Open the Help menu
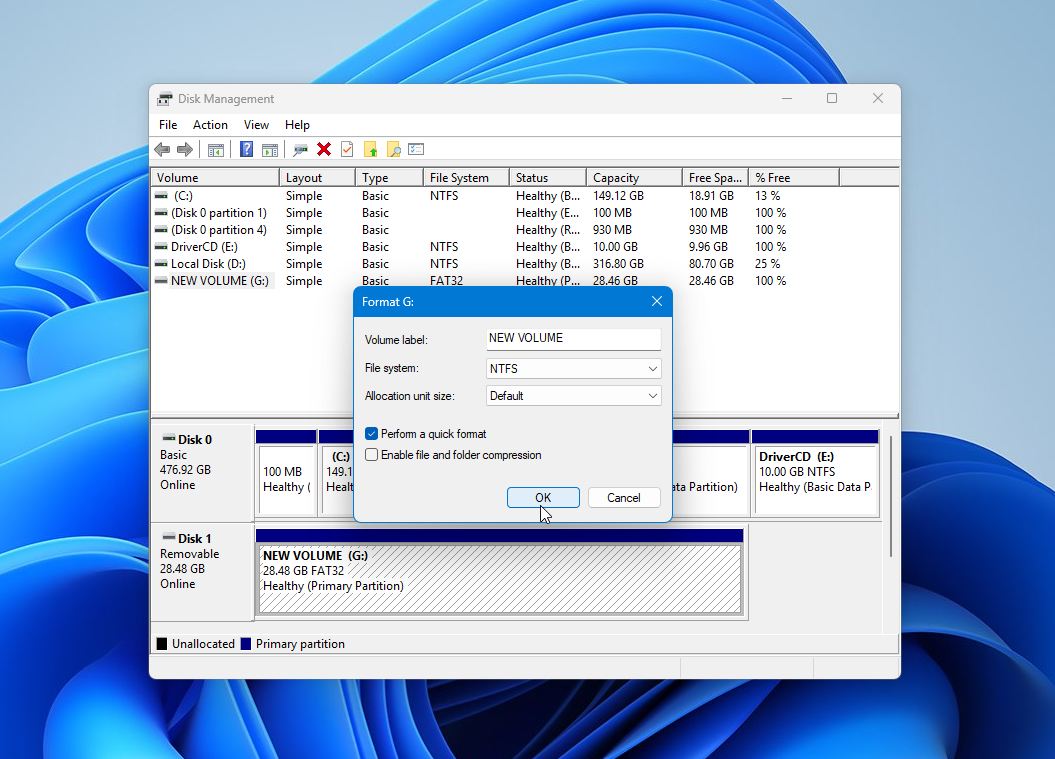This screenshot has height=759, width=1055. pyautogui.click(x=297, y=124)
